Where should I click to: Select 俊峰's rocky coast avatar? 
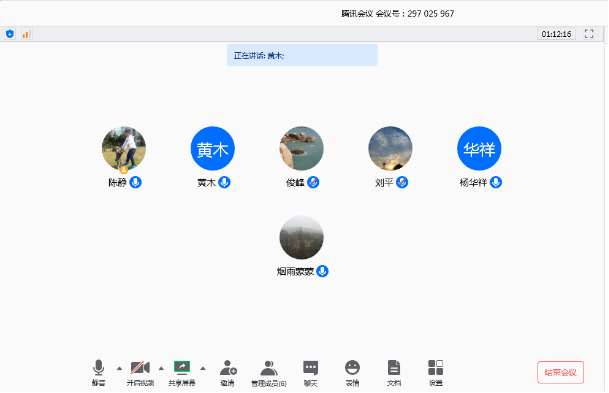coord(301,148)
